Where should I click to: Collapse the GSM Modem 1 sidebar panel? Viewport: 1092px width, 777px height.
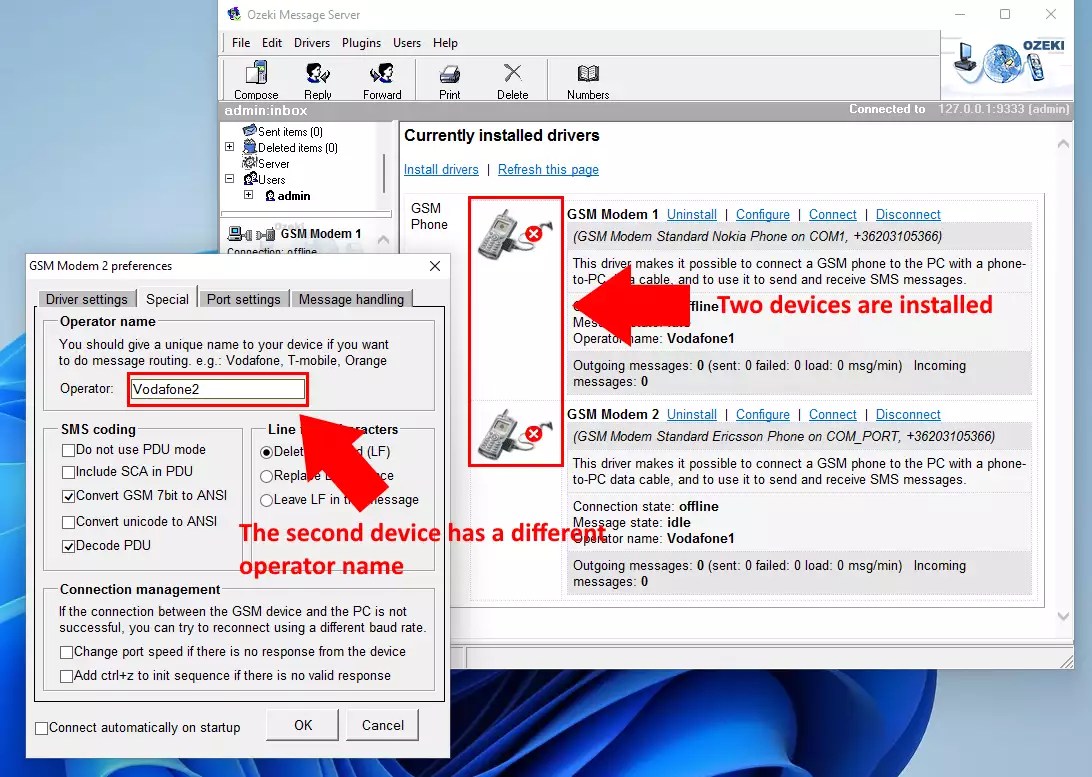coord(383,239)
